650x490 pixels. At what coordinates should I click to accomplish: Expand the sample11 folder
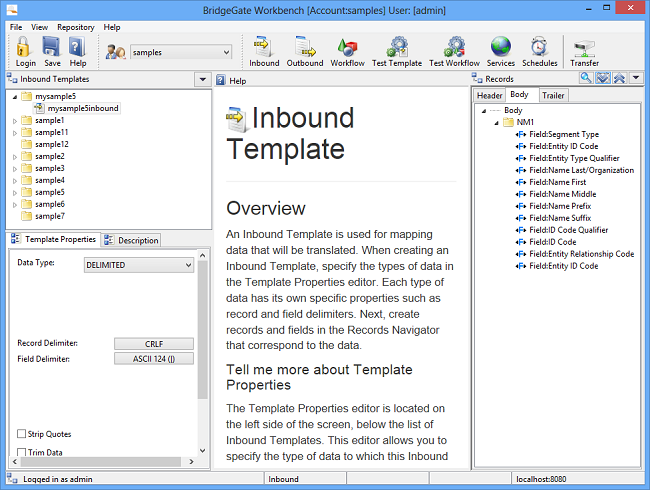(x=15, y=133)
